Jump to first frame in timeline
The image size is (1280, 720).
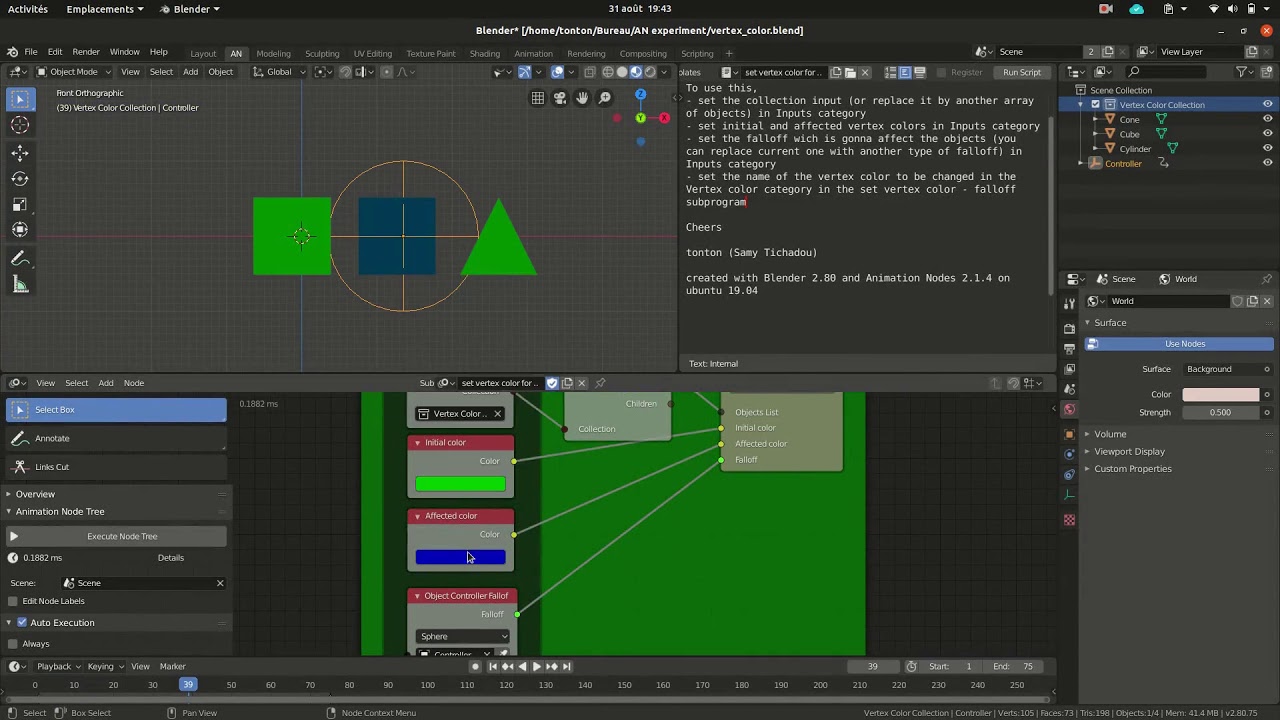[492, 666]
